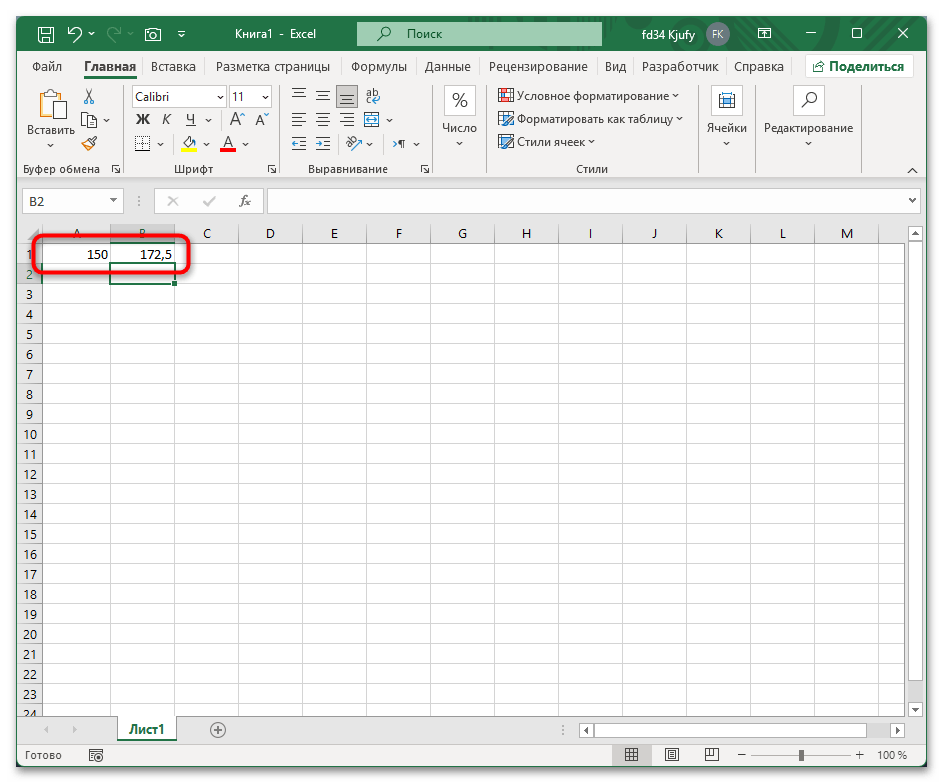Toggle bold Ж formatting

[143, 120]
